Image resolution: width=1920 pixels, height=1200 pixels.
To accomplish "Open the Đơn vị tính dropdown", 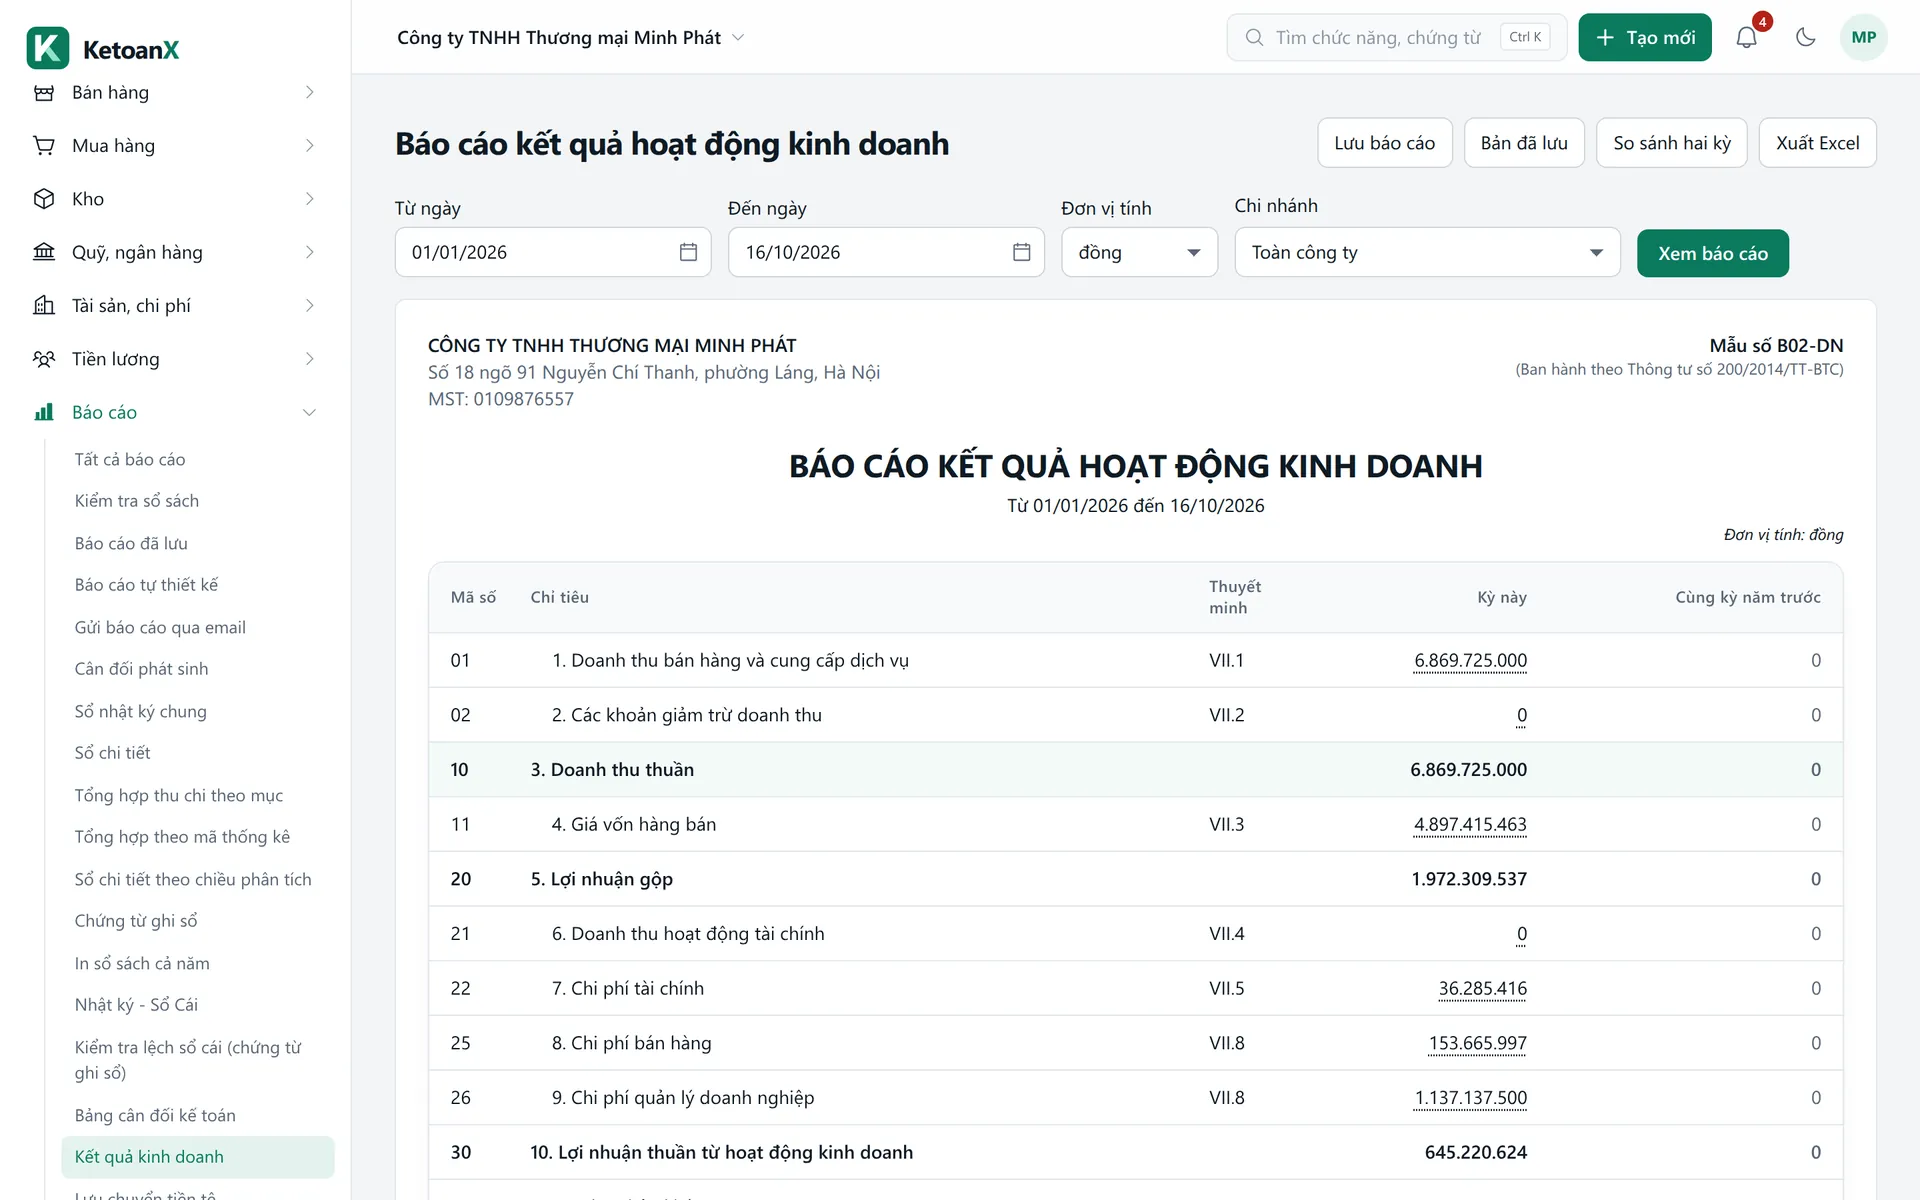I will click(x=1139, y=252).
